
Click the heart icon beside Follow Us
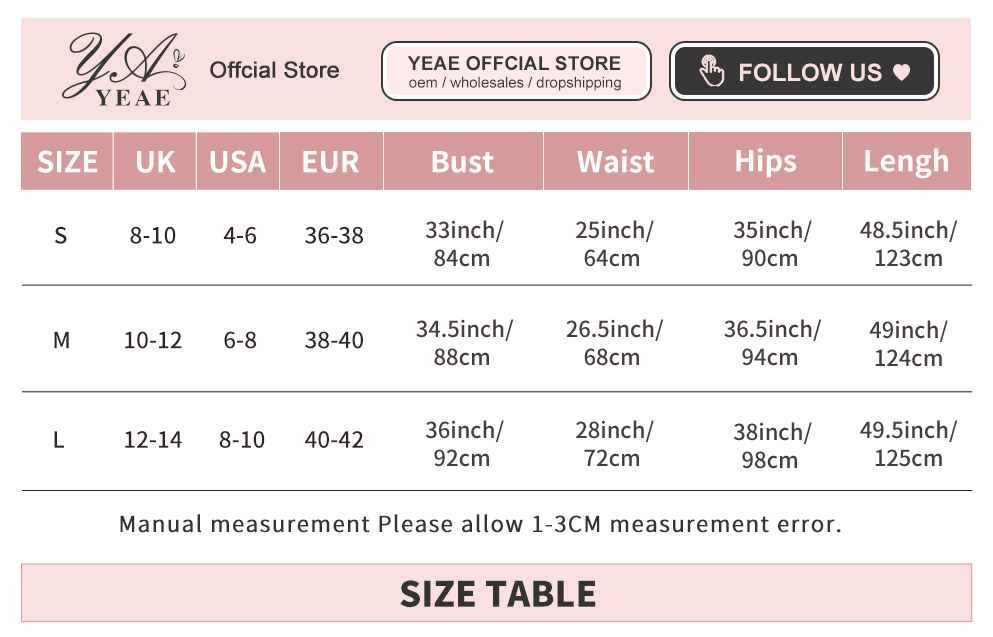pos(901,73)
